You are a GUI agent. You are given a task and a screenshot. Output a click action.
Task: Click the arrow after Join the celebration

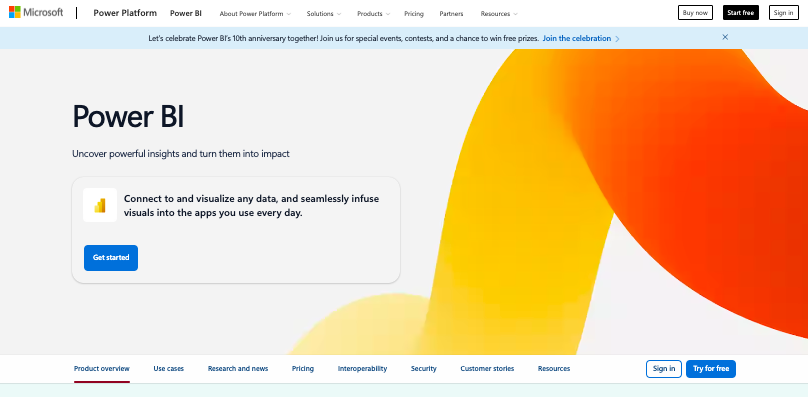coord(617,39)
